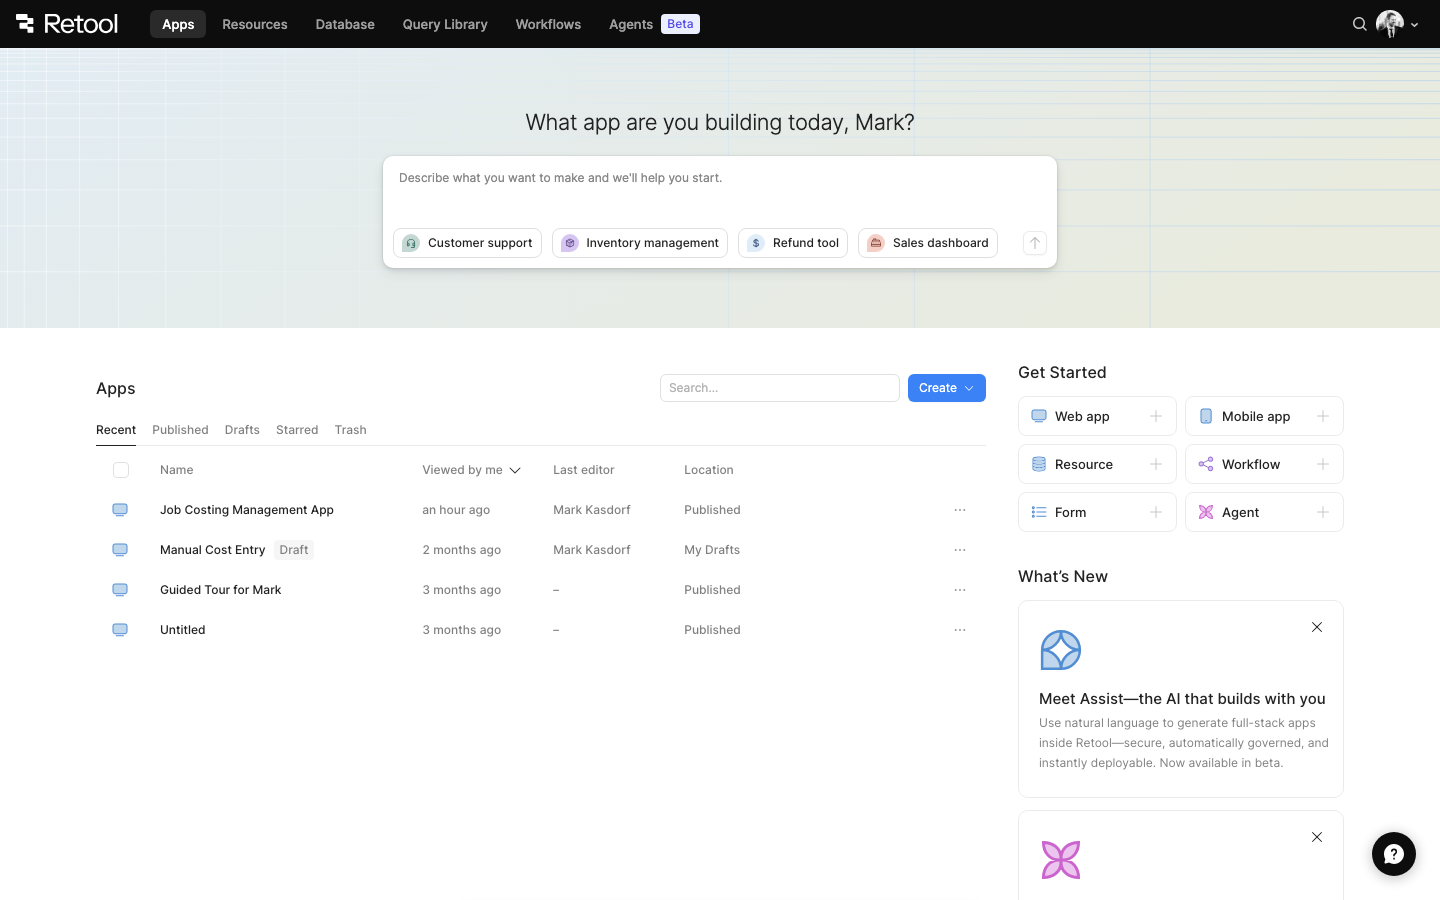Dismiss the Meet Assist announcement card
This screenshot has height=900, width=1440.
click(1316, 627)
